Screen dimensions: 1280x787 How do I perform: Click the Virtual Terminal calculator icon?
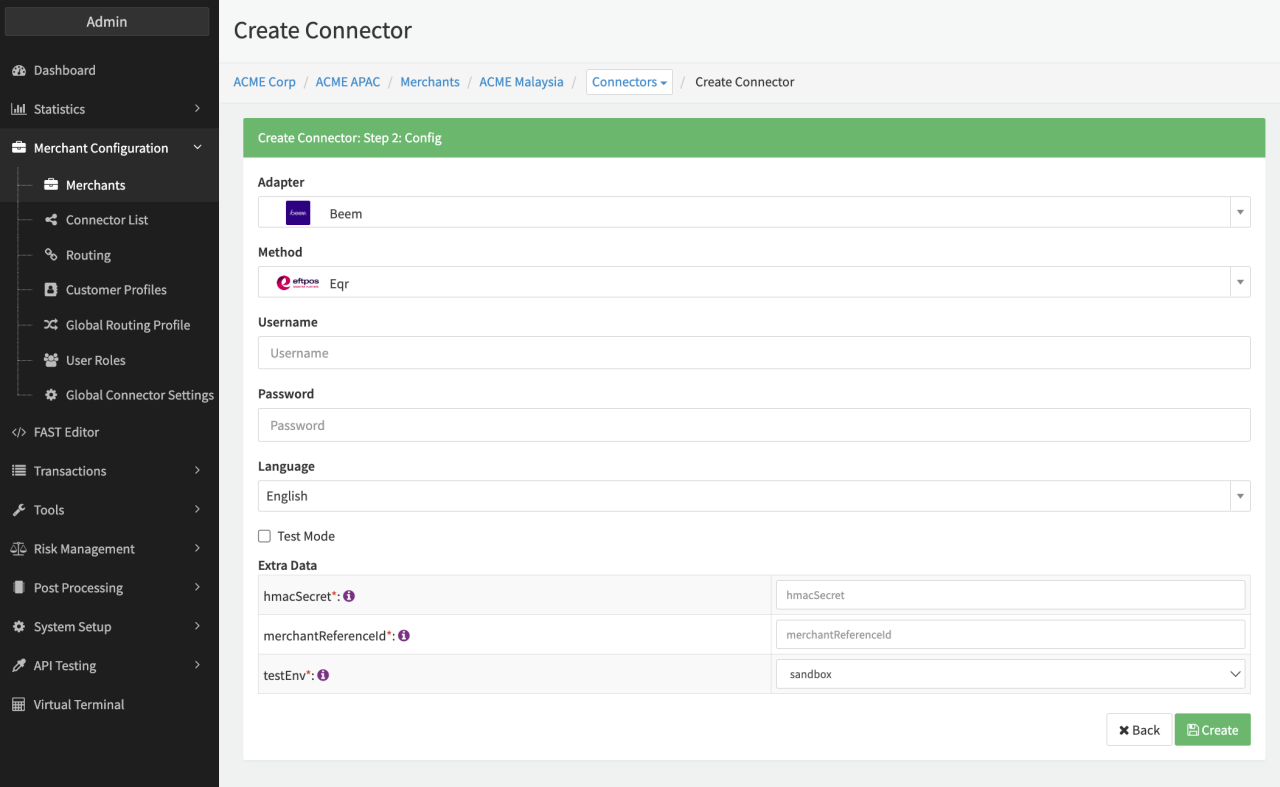click(x=18, y=705)
